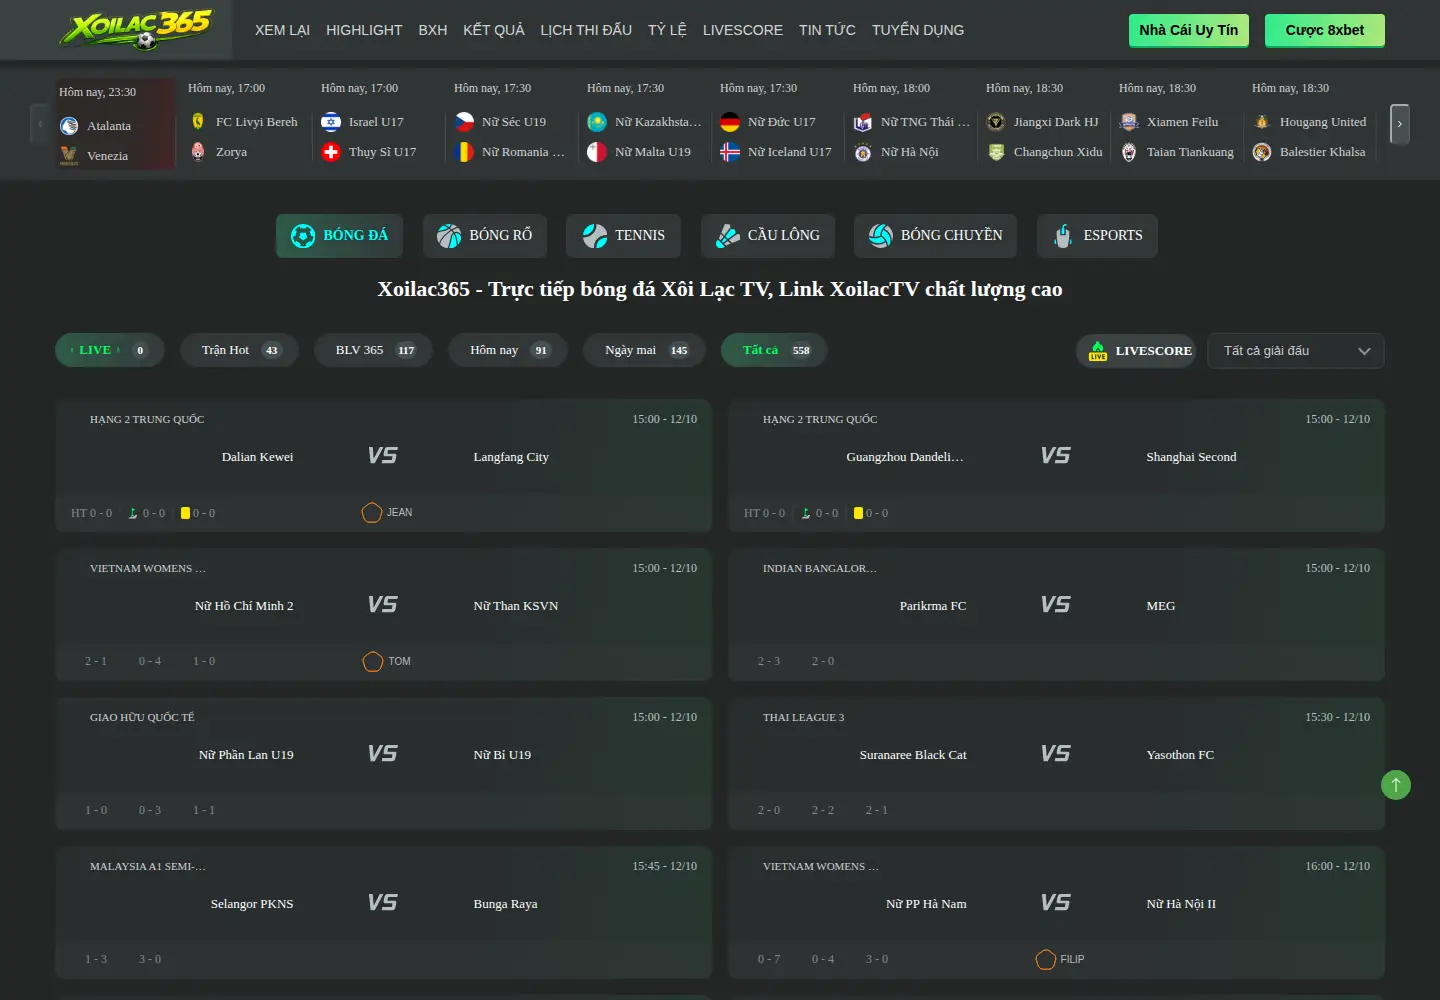Click the TOM commentator avatar icon
The height and width of the screenshot is (1000, 1440).
point(373,662)
